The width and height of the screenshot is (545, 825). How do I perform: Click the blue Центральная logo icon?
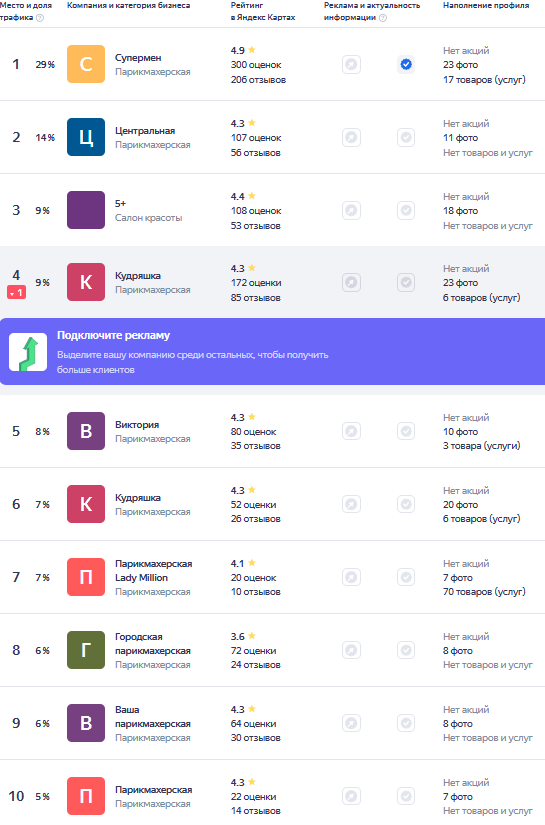pyautogui.click(x=86, y=137)
